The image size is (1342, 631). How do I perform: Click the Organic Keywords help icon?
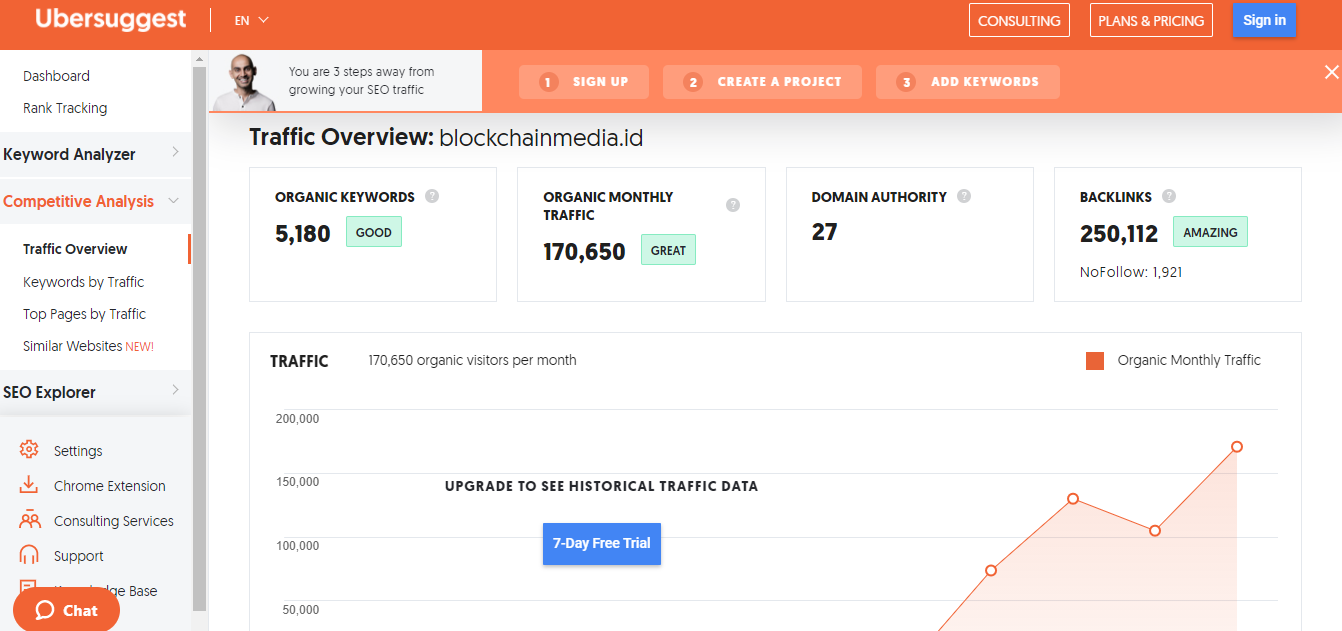tap(432, 196)
